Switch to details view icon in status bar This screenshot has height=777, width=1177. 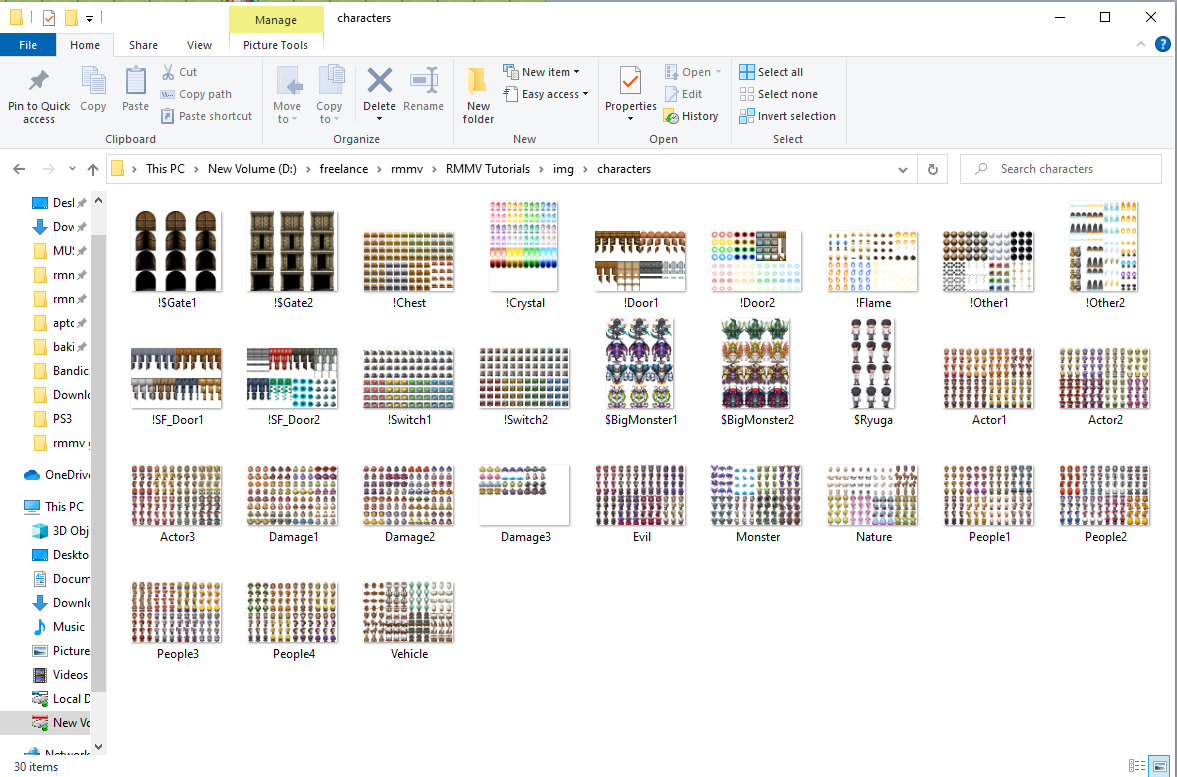1137,766
